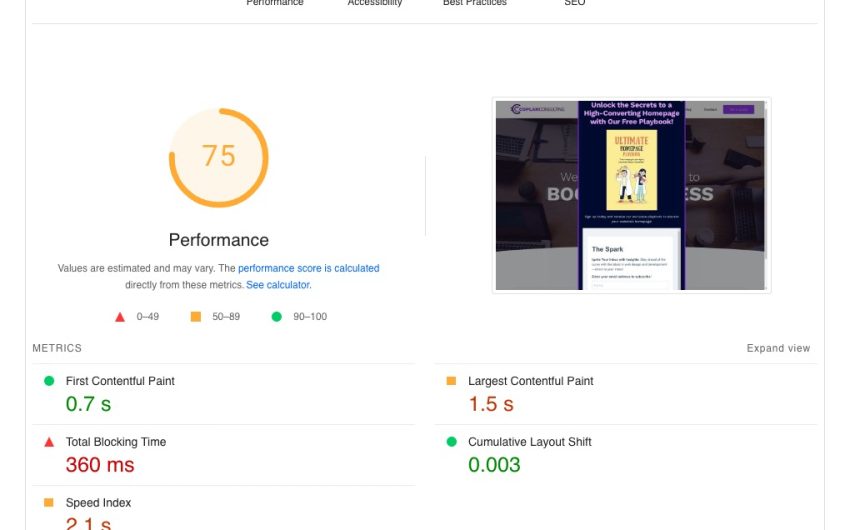This screenshot has height=530, width=850.
Task: Click the green Cumulative Layout Shift status icon
Action: [451, 442]
